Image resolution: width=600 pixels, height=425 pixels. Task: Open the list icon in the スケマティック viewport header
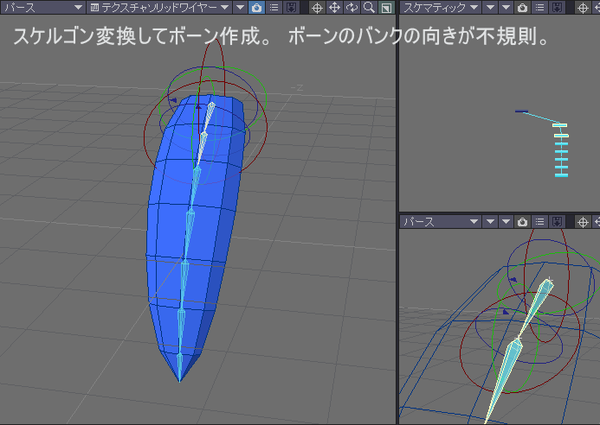tap(540, 7)
